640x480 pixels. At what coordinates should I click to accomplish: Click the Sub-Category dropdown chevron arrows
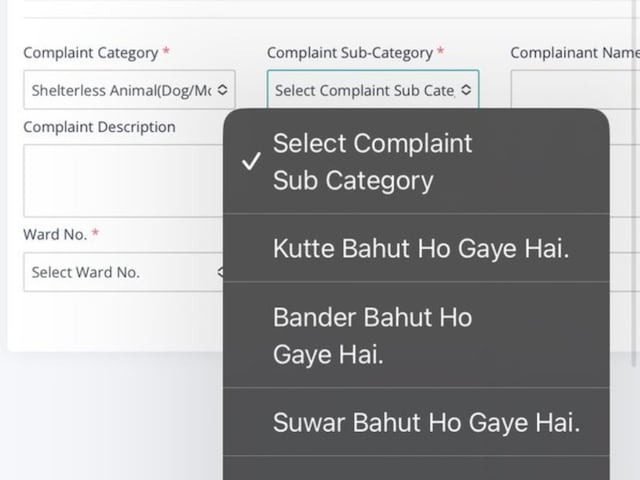(x=466, y=90)
